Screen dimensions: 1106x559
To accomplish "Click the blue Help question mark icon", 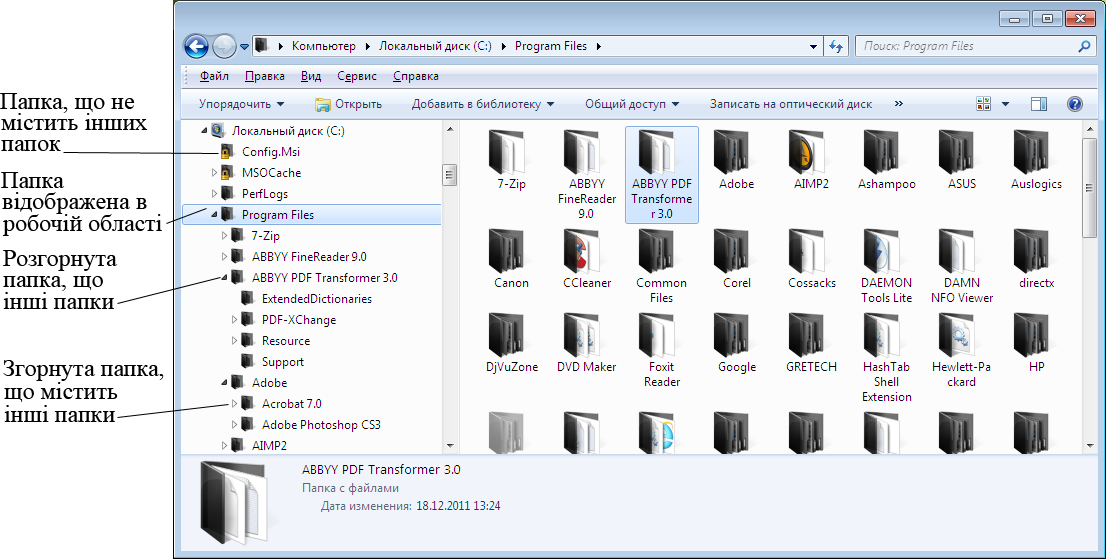I will 1074,104.
